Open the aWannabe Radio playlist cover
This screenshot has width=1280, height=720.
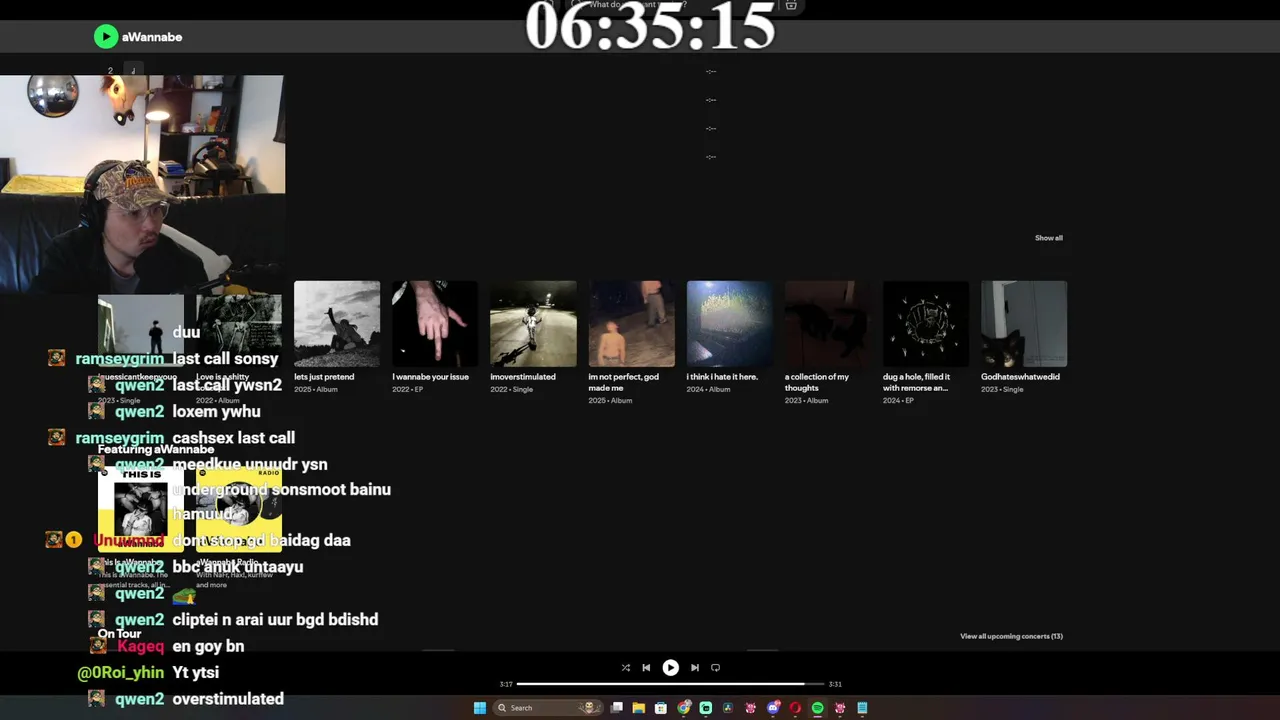point(239,510)
